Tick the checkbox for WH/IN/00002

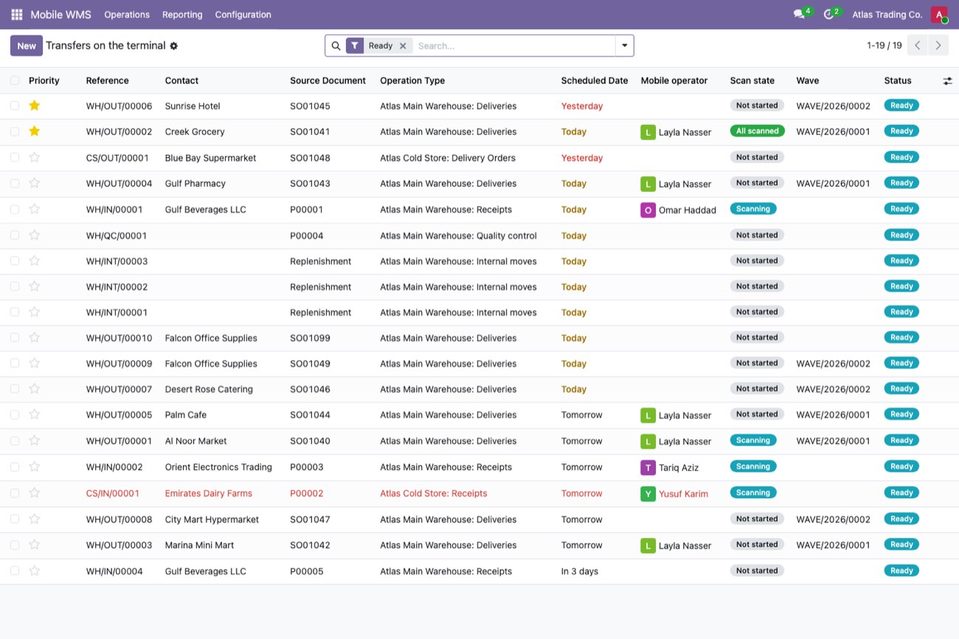(15, 467)
